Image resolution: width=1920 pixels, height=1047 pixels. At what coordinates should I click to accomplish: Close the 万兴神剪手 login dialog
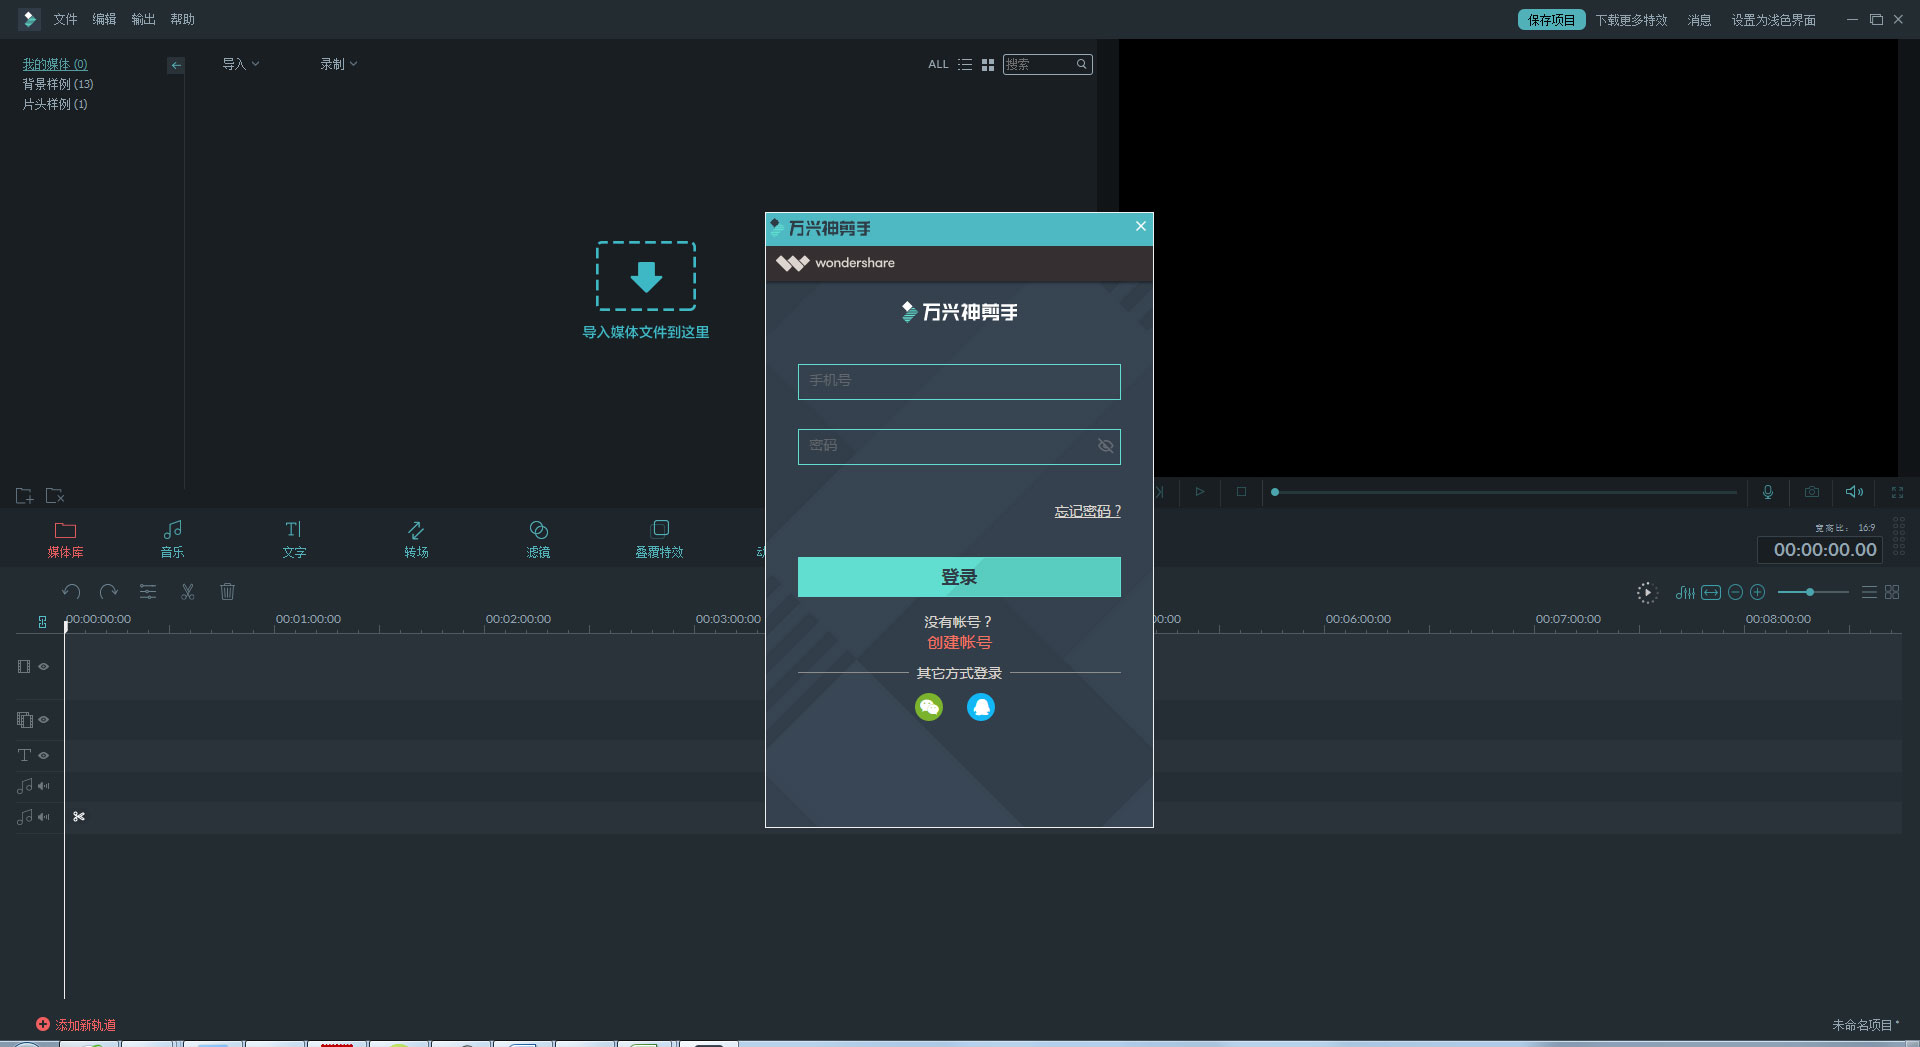(1140, 226)
